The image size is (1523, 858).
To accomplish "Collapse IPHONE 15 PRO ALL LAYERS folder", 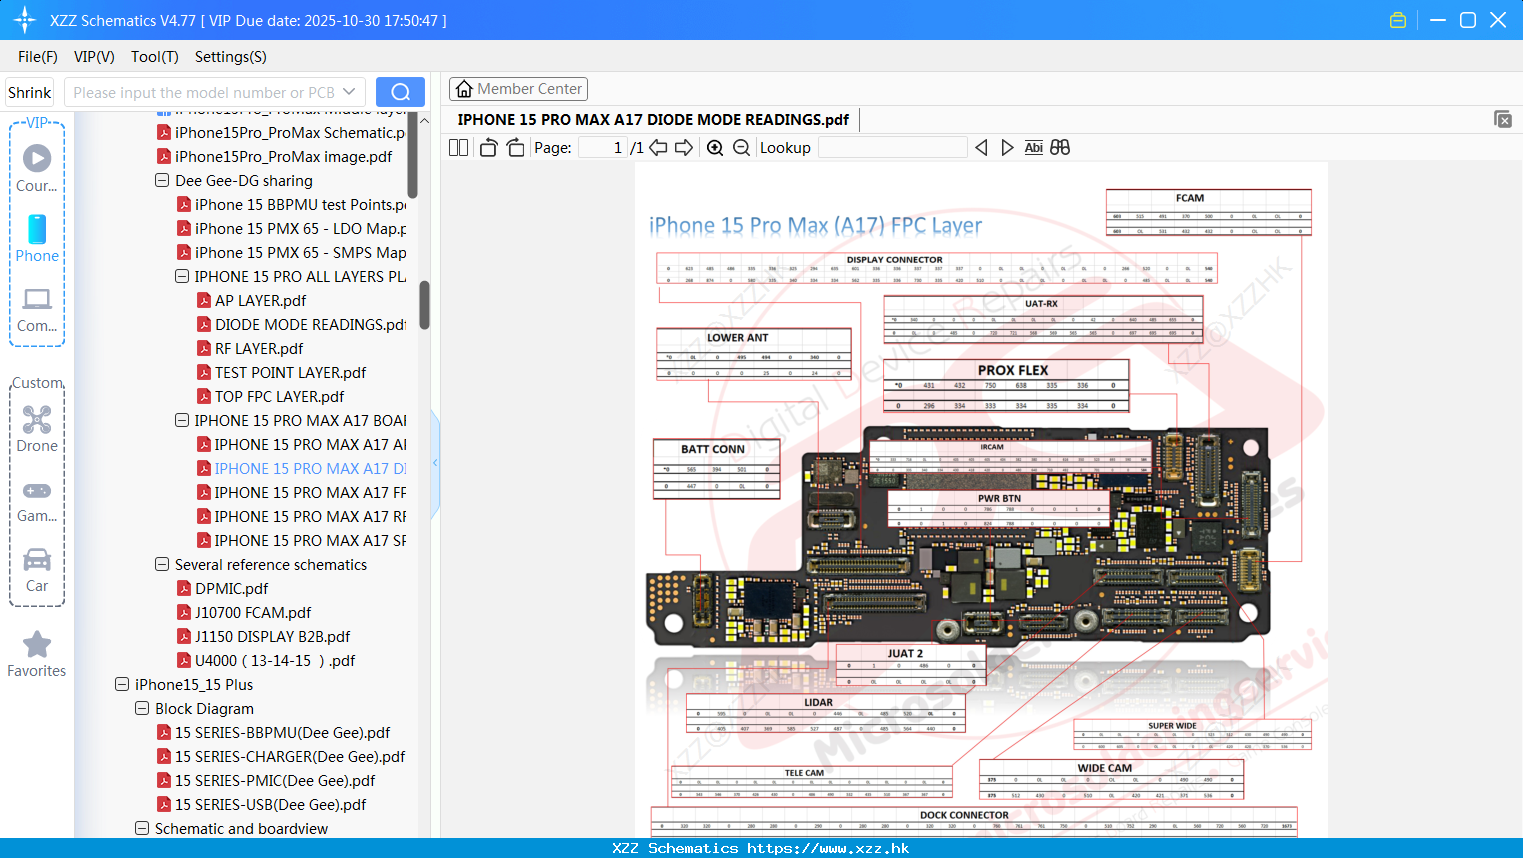I will [x=182, y=276].
